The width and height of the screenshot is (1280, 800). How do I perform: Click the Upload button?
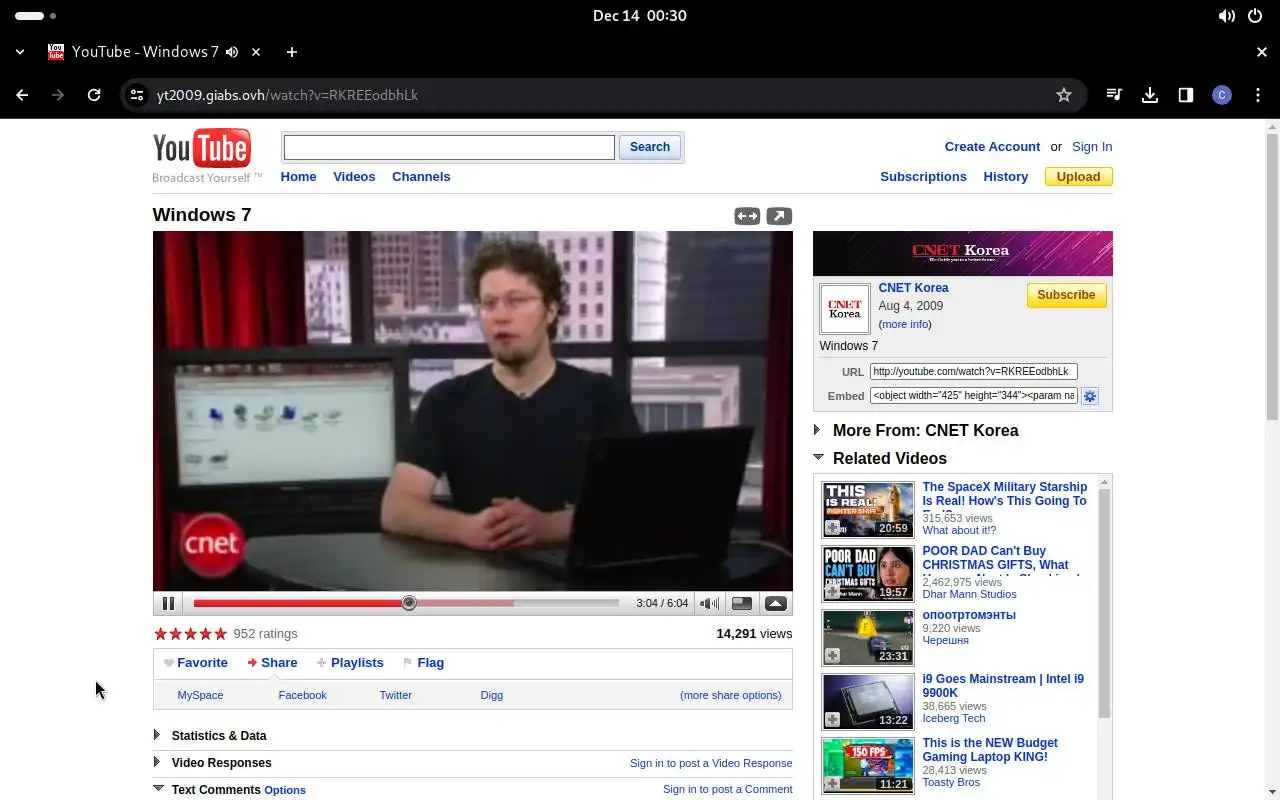coord(1078,177)
